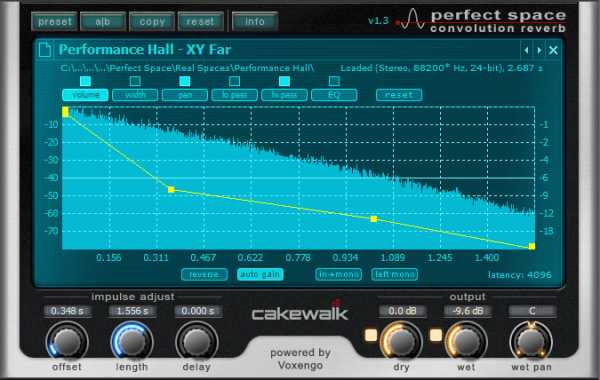The height and width of the screenshot is (380, 600).
Task: Toggle the dry output enable square
Action: pyautogui.click(x=371, y=335)
